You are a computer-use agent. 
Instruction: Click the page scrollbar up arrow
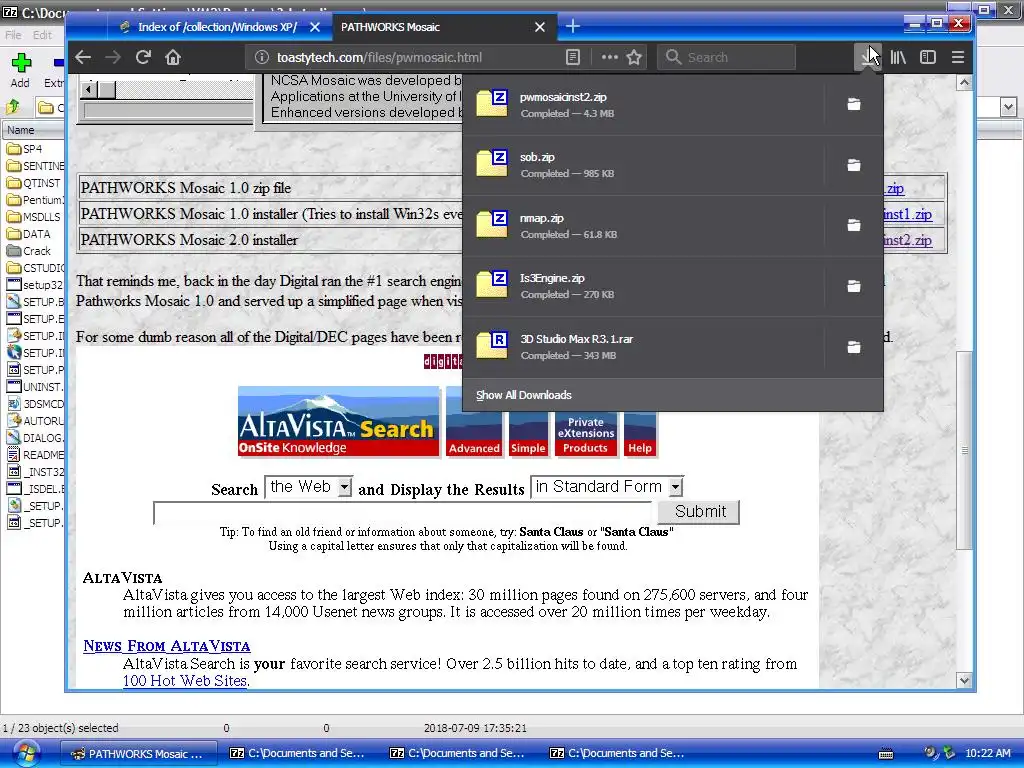click(965, 83)
